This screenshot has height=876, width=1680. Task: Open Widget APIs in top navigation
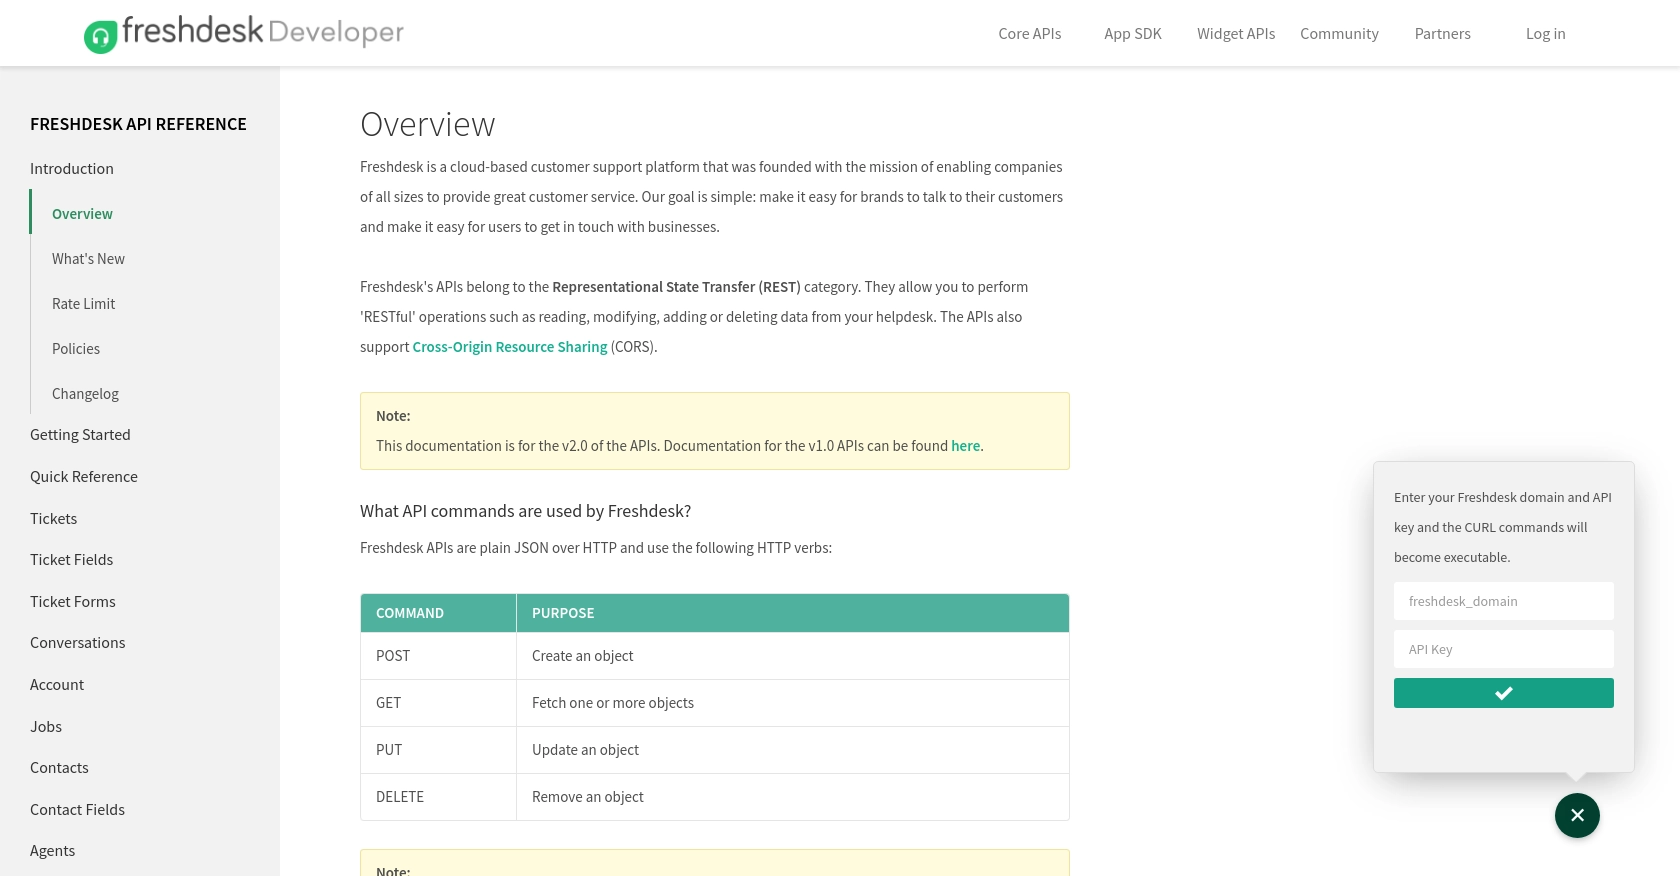click(x=1236, y=34)
